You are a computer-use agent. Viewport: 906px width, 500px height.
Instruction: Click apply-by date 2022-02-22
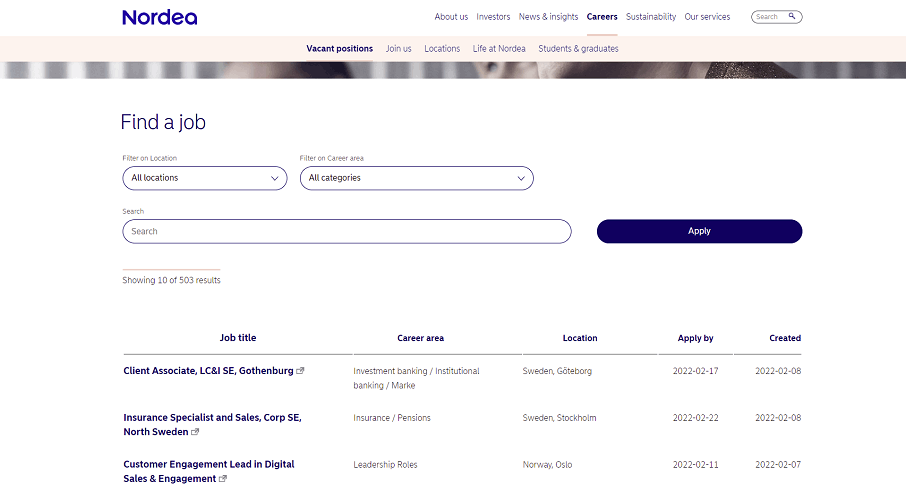click(696, 418)
